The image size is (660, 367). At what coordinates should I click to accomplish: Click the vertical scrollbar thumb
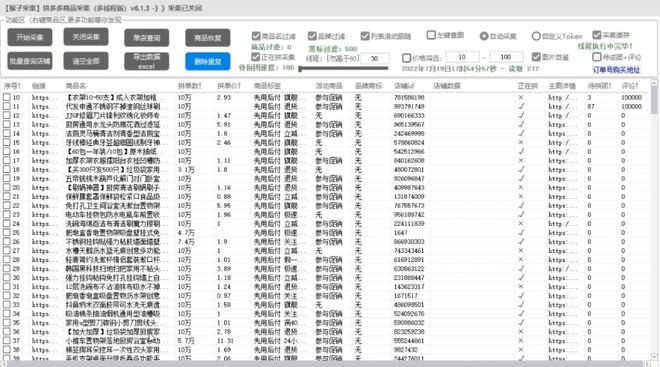pyautogui.click(x=654, y=100)
